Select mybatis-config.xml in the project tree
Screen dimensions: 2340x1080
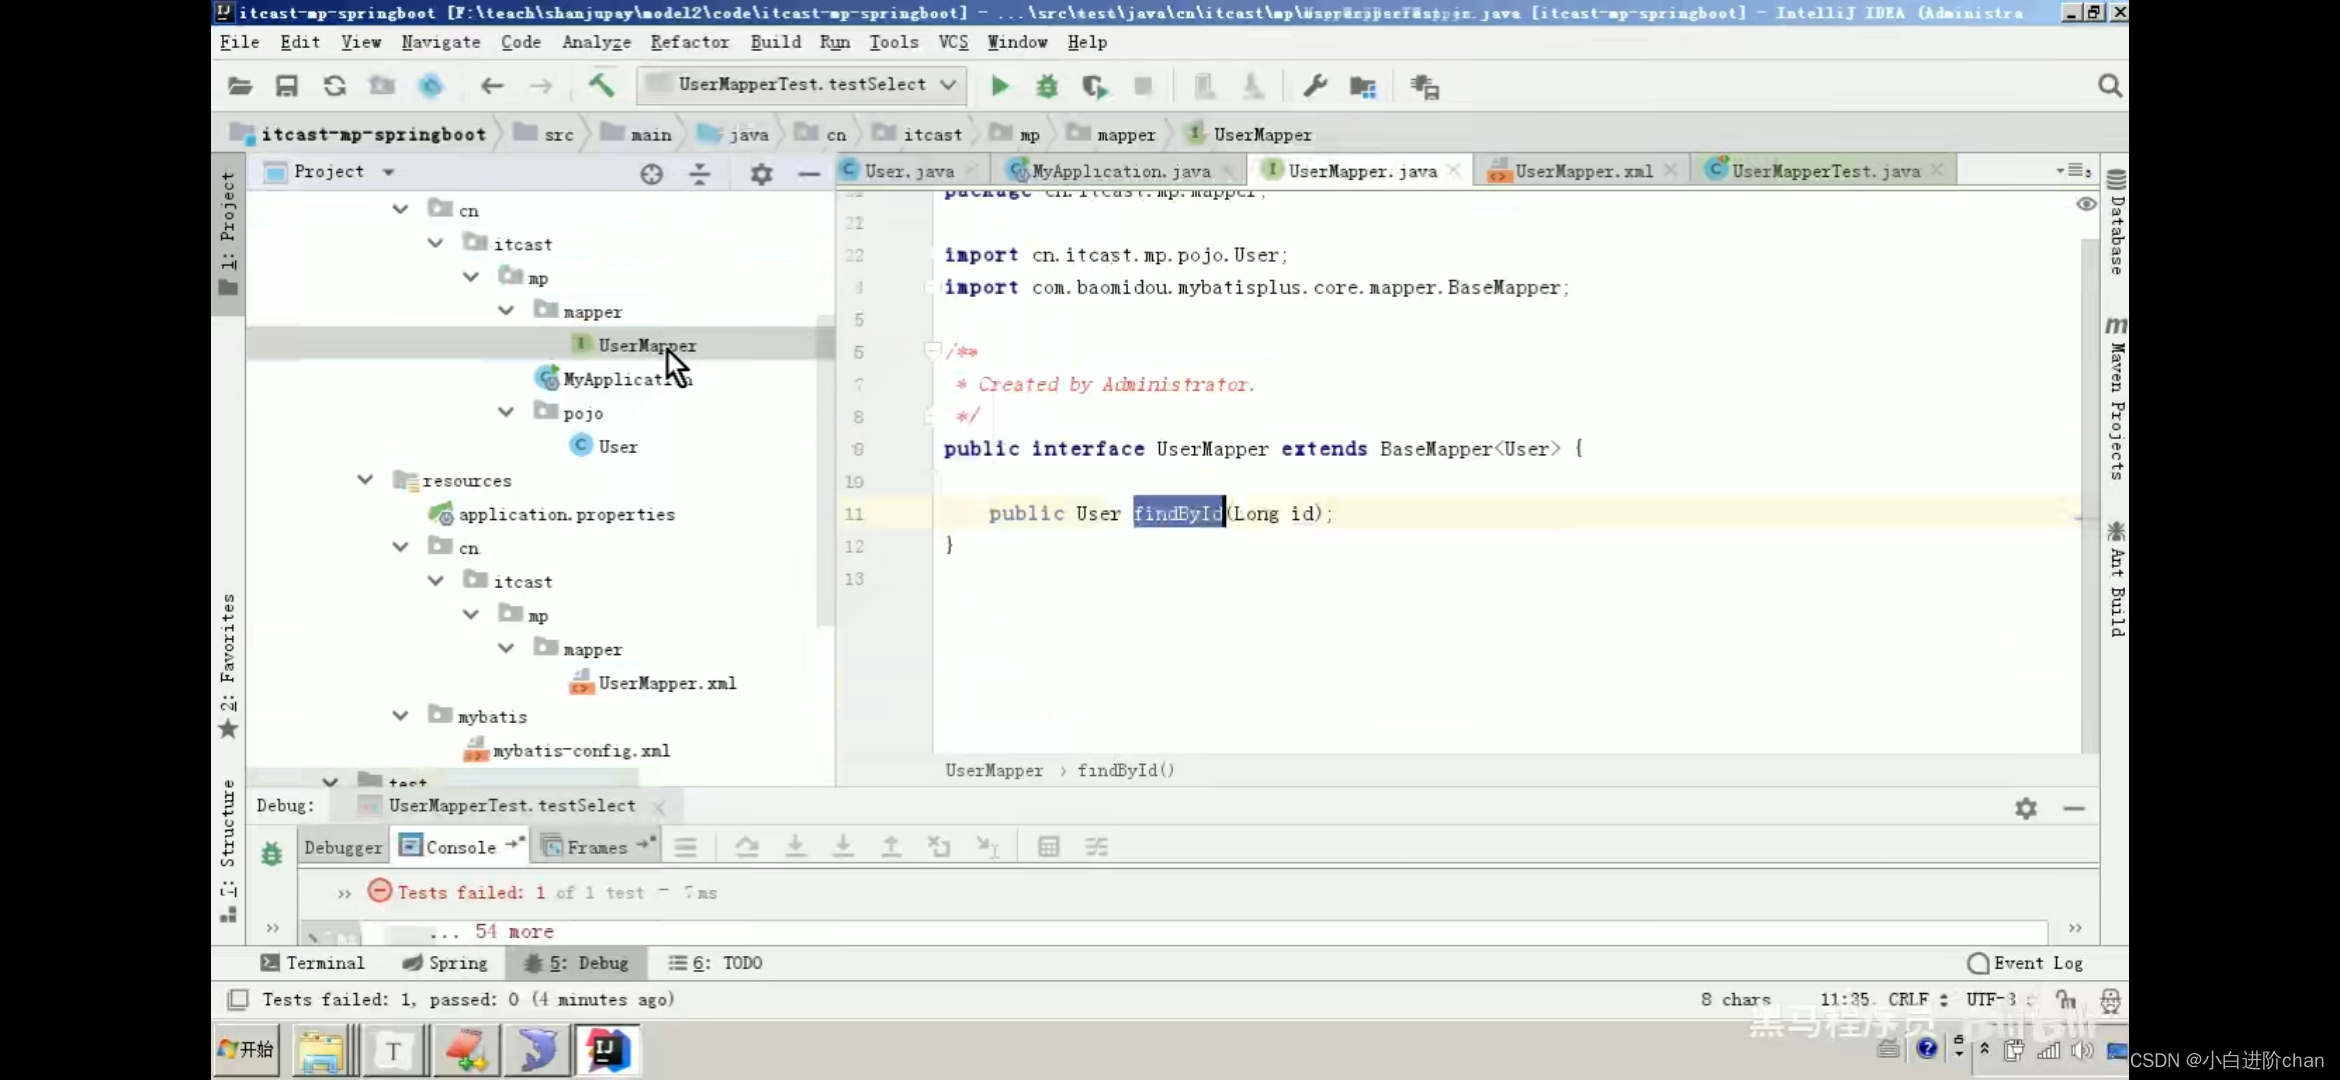point(567,750)
